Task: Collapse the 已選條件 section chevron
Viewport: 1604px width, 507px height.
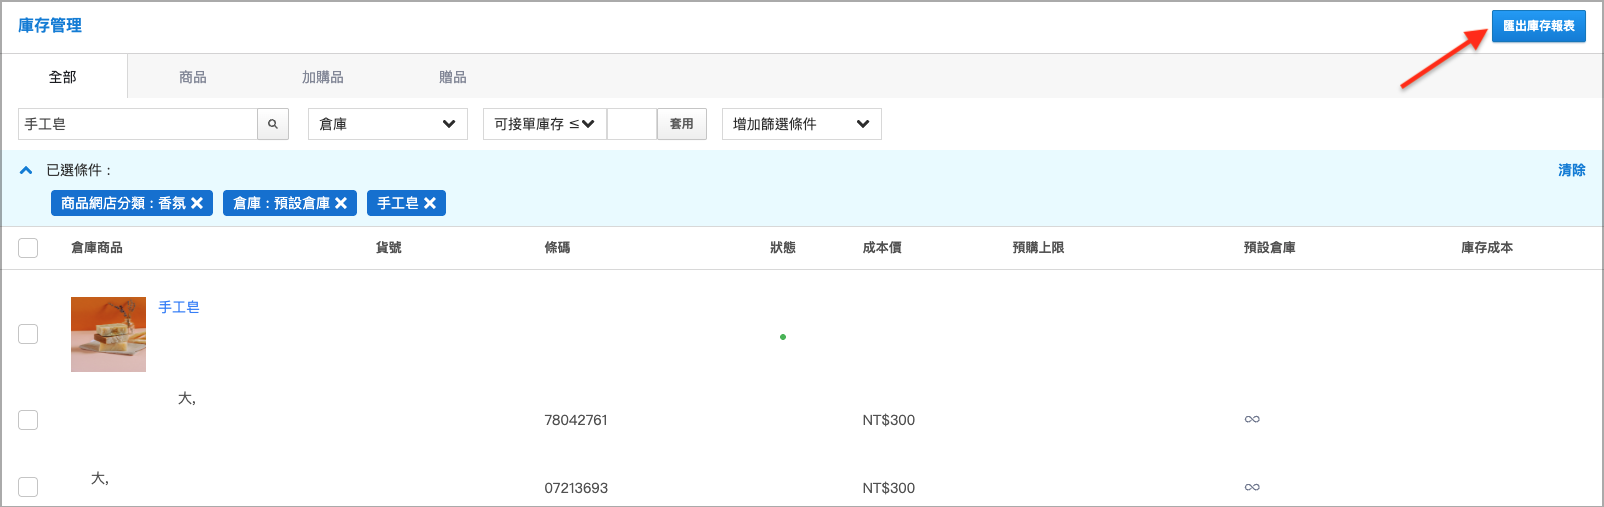Action: (x=26, y=171)
